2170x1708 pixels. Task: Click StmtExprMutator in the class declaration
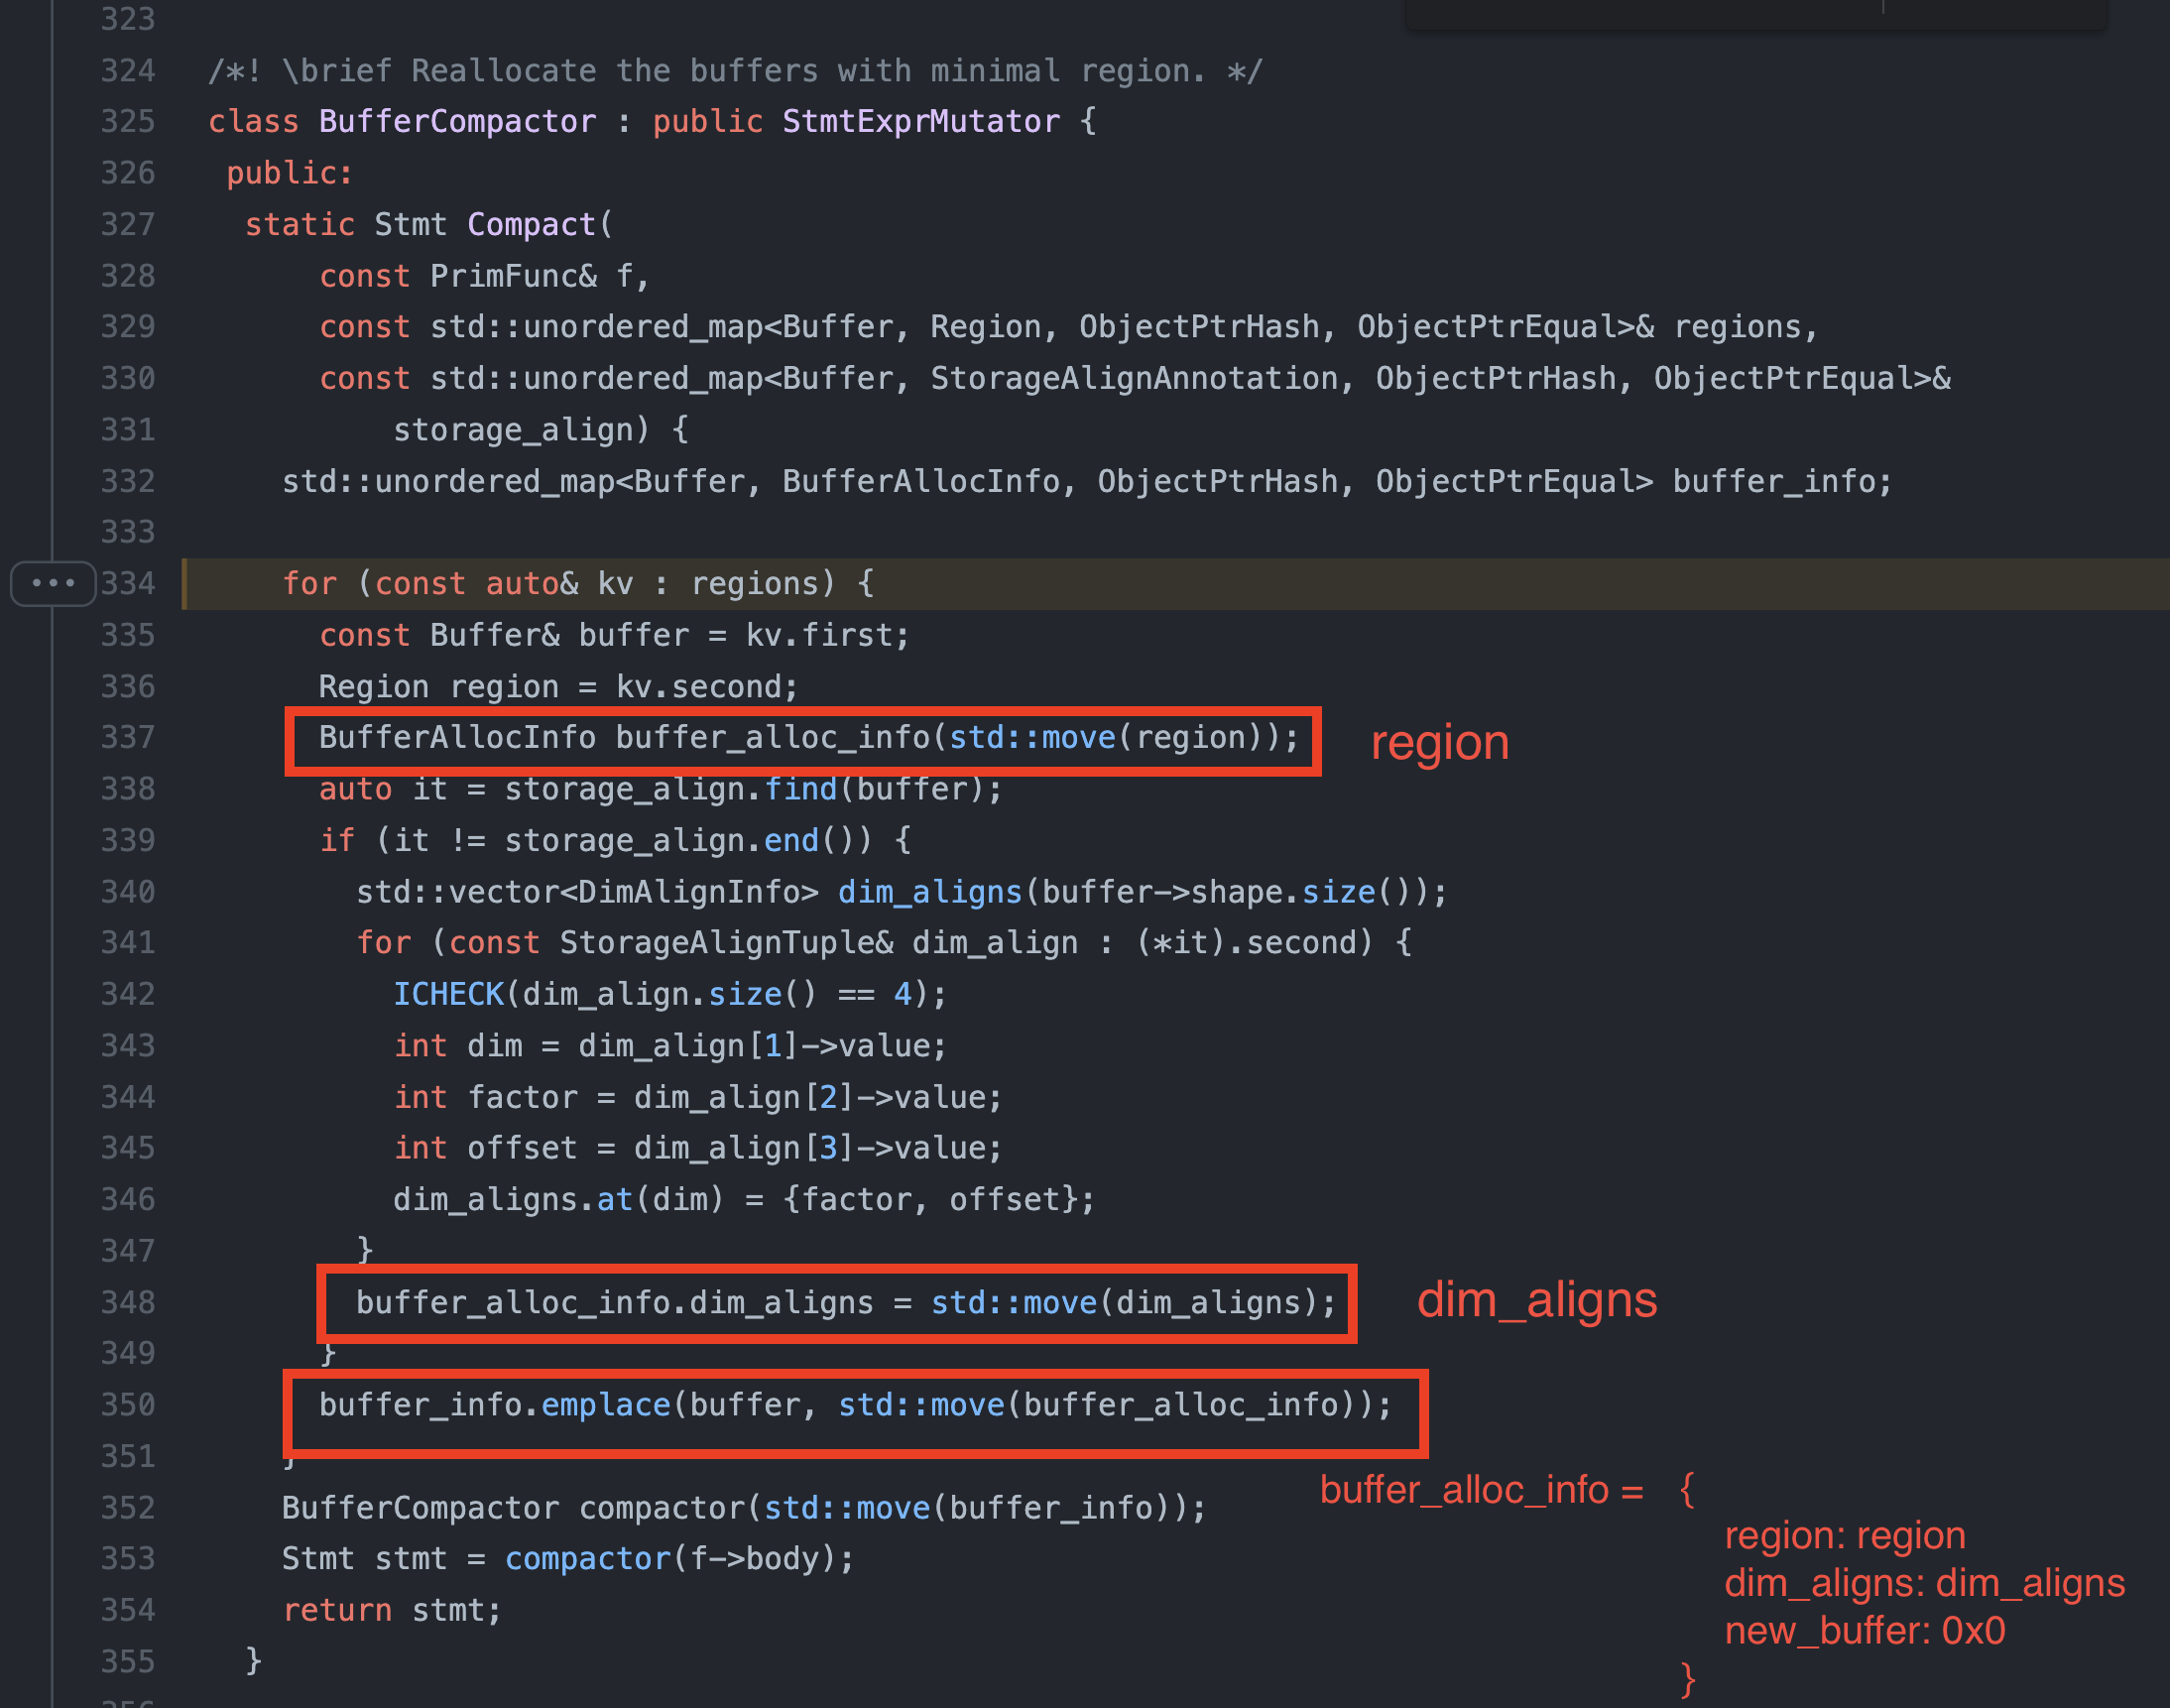tap(920, 121)
